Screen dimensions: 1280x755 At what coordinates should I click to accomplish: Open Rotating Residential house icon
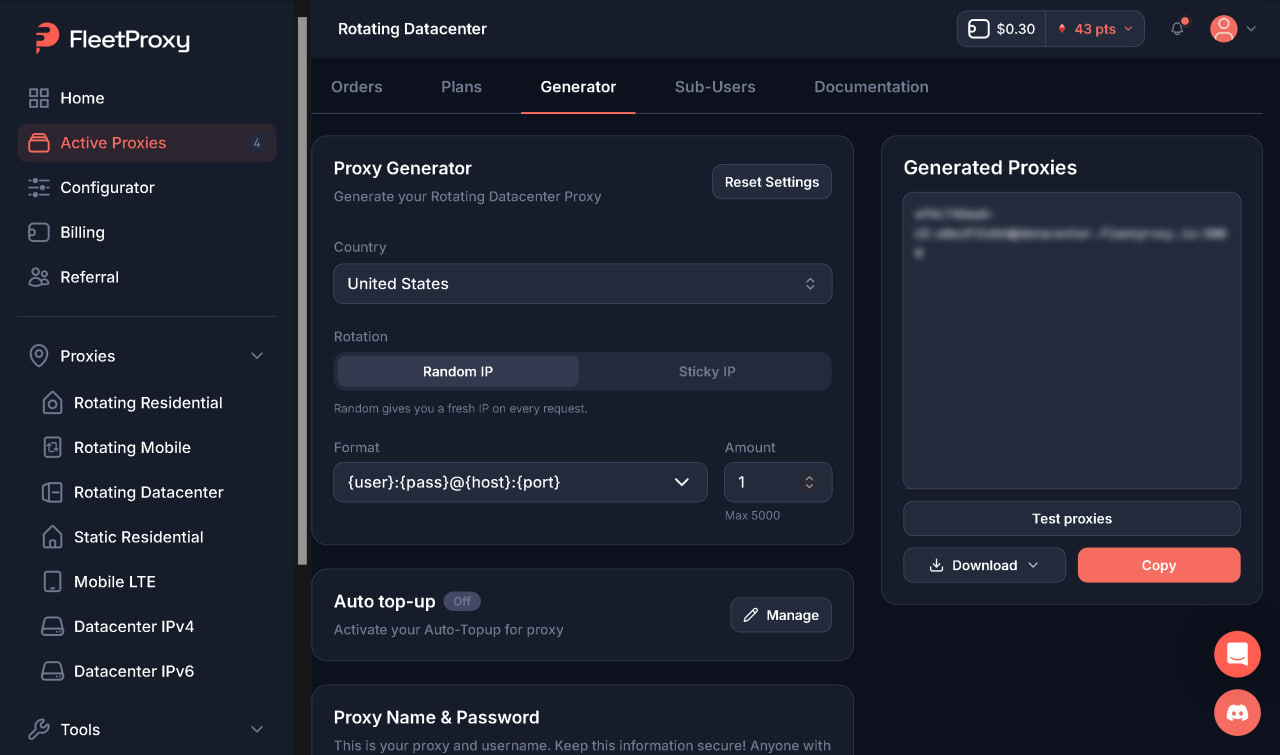[52, 403]
